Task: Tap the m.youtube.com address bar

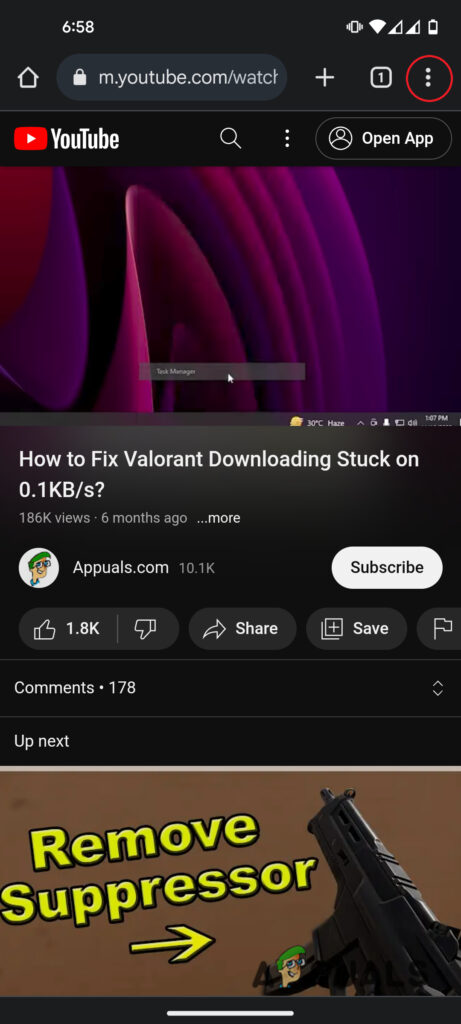Action: [x=172, y=78]
